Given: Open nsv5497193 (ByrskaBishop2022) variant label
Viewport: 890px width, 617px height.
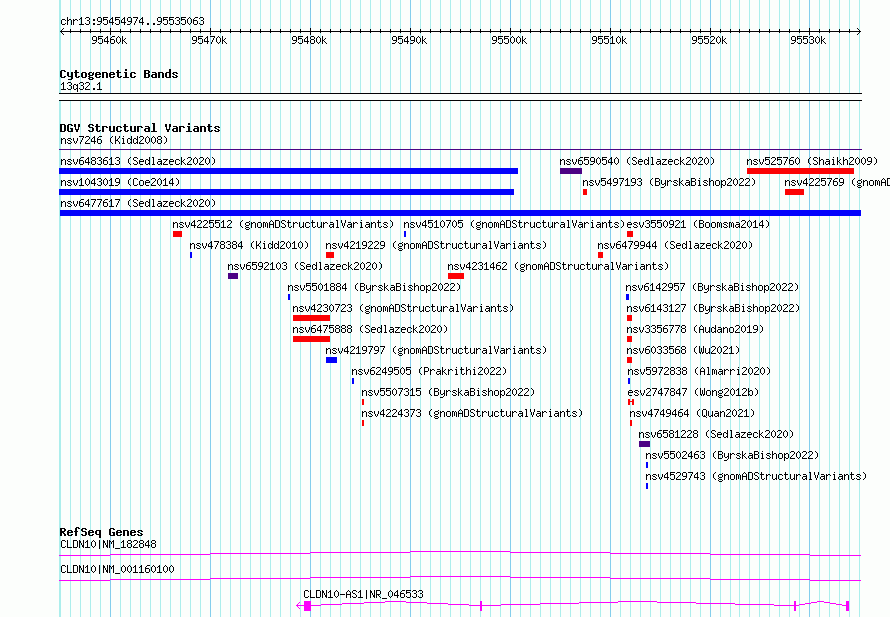Looking at the screenshot, I should (x=669, y=182).
